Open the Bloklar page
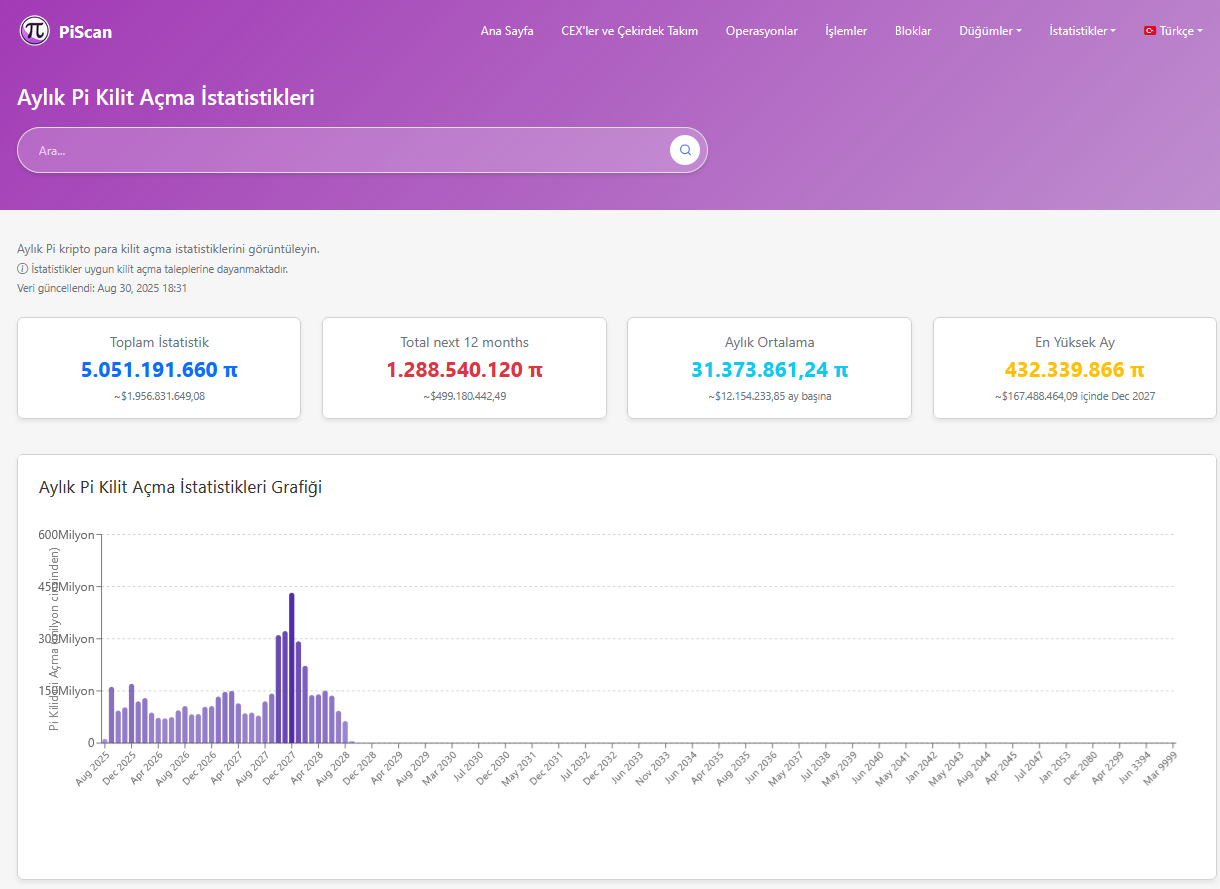This screenshot has height=889, width=1220. pos(913,31)
